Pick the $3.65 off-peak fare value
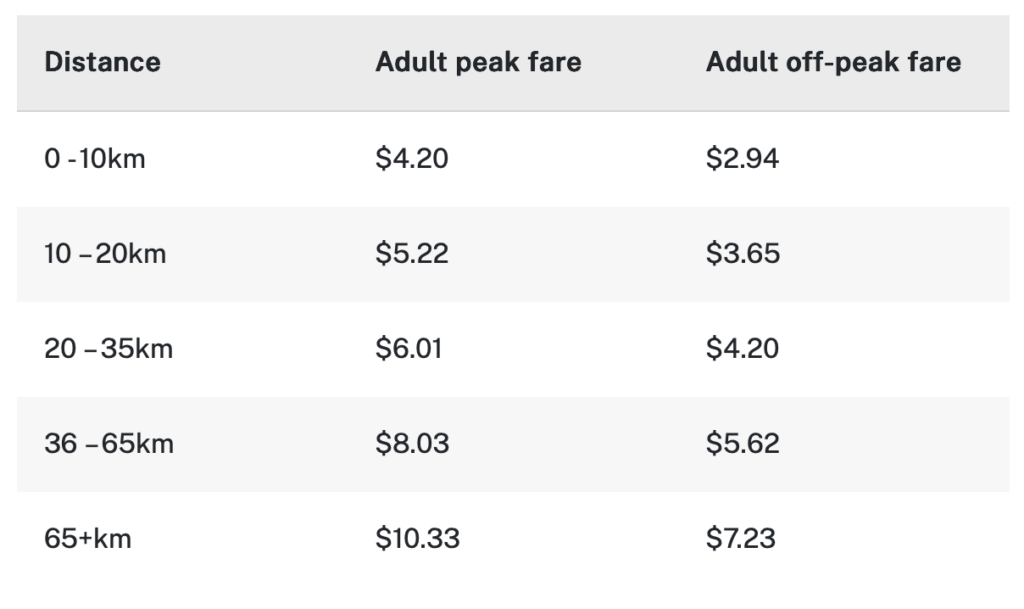The image size is (1024, 609). [742, 254]
